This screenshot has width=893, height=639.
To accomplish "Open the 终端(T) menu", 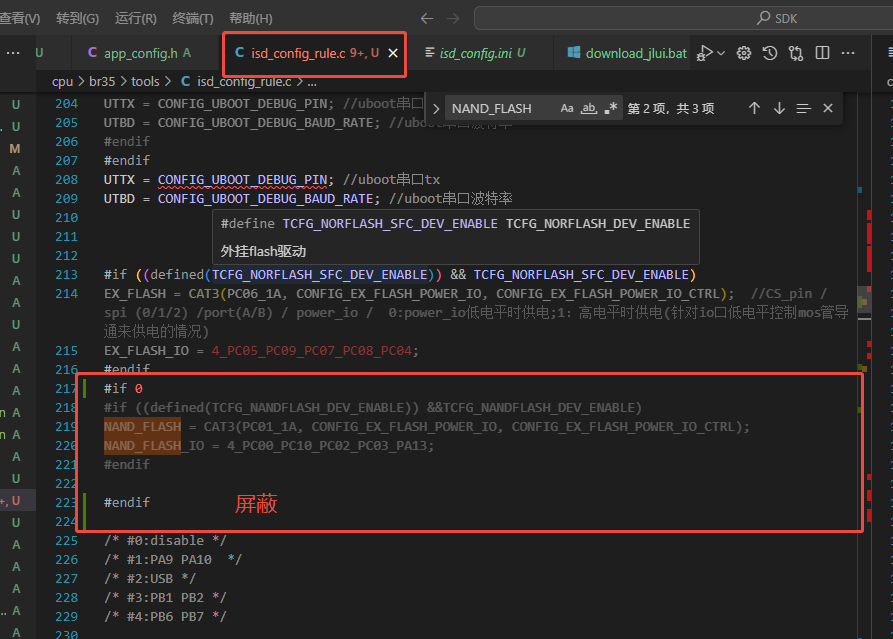I will pos(193,18).
